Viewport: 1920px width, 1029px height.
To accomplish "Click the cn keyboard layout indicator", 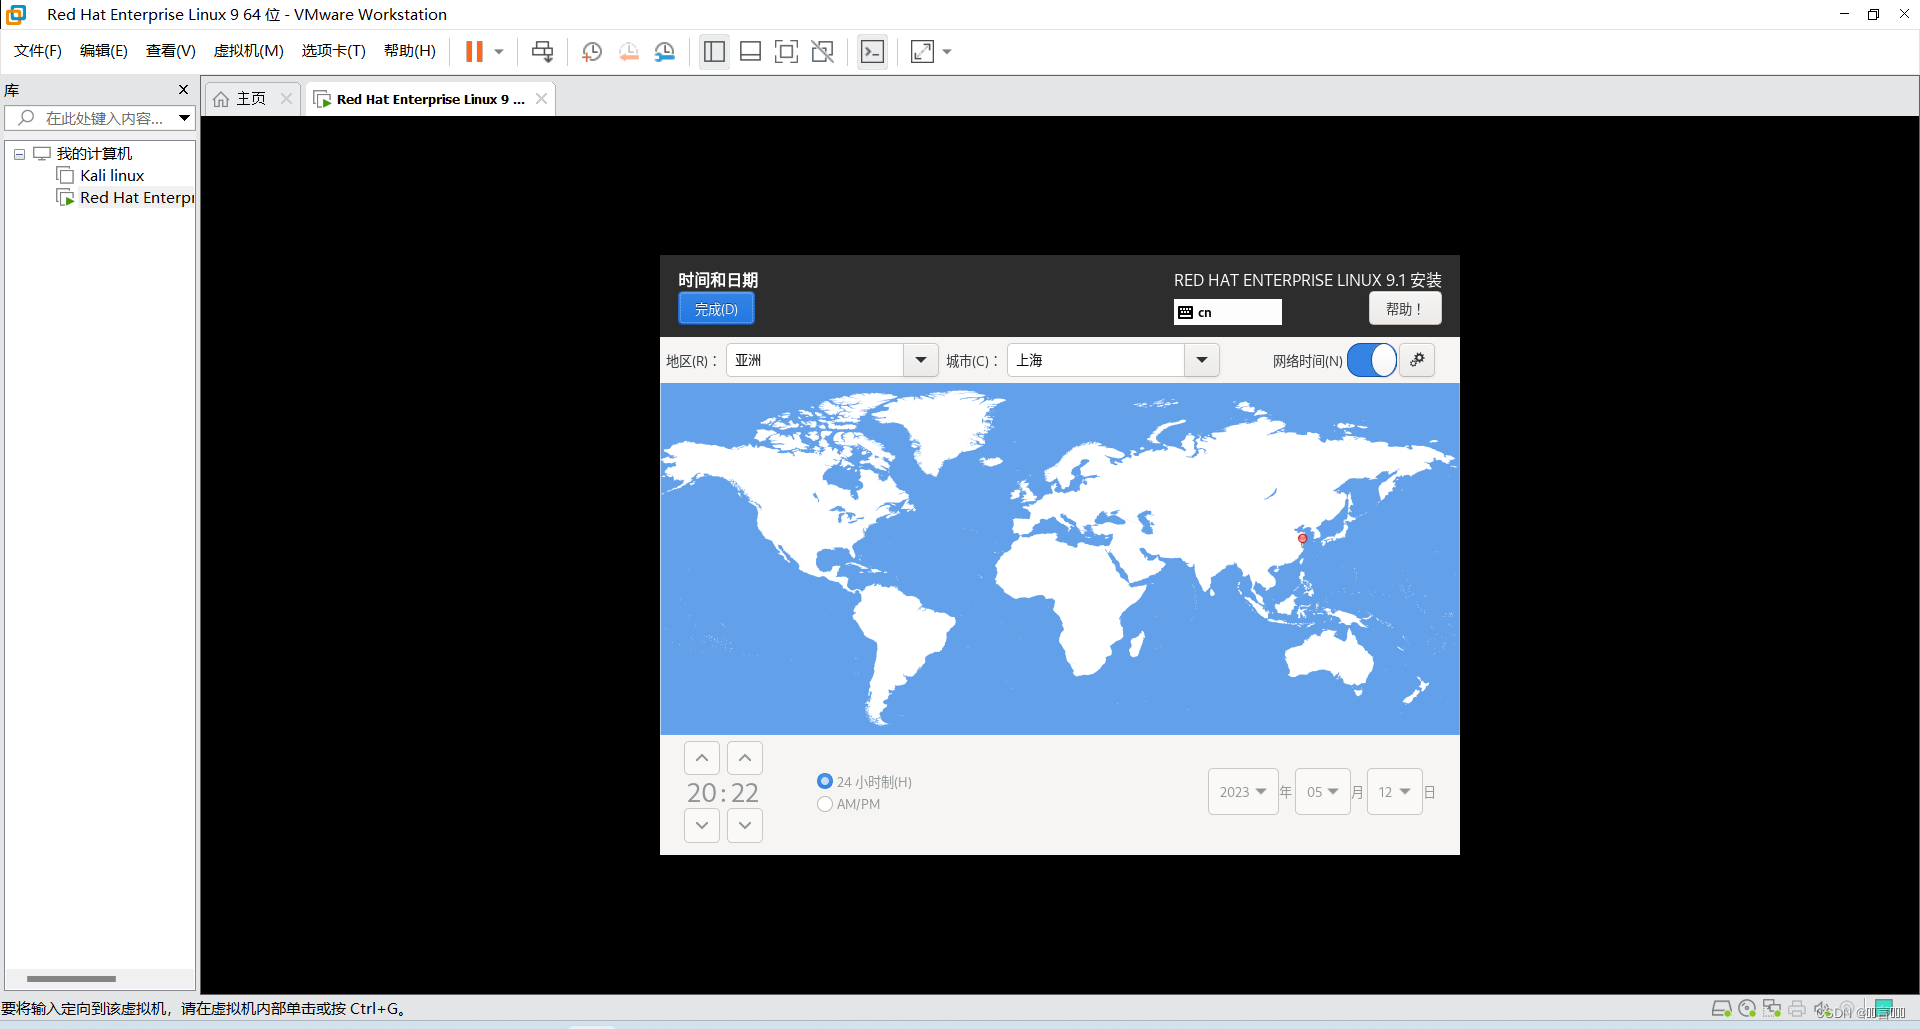I will pos(1228,312).
